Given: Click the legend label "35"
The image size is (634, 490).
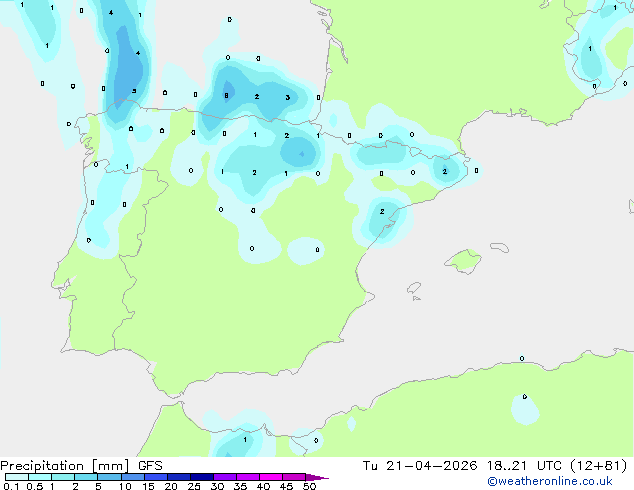Looking at the screenshot, I should pyautogui.click(x=240, y=486).
